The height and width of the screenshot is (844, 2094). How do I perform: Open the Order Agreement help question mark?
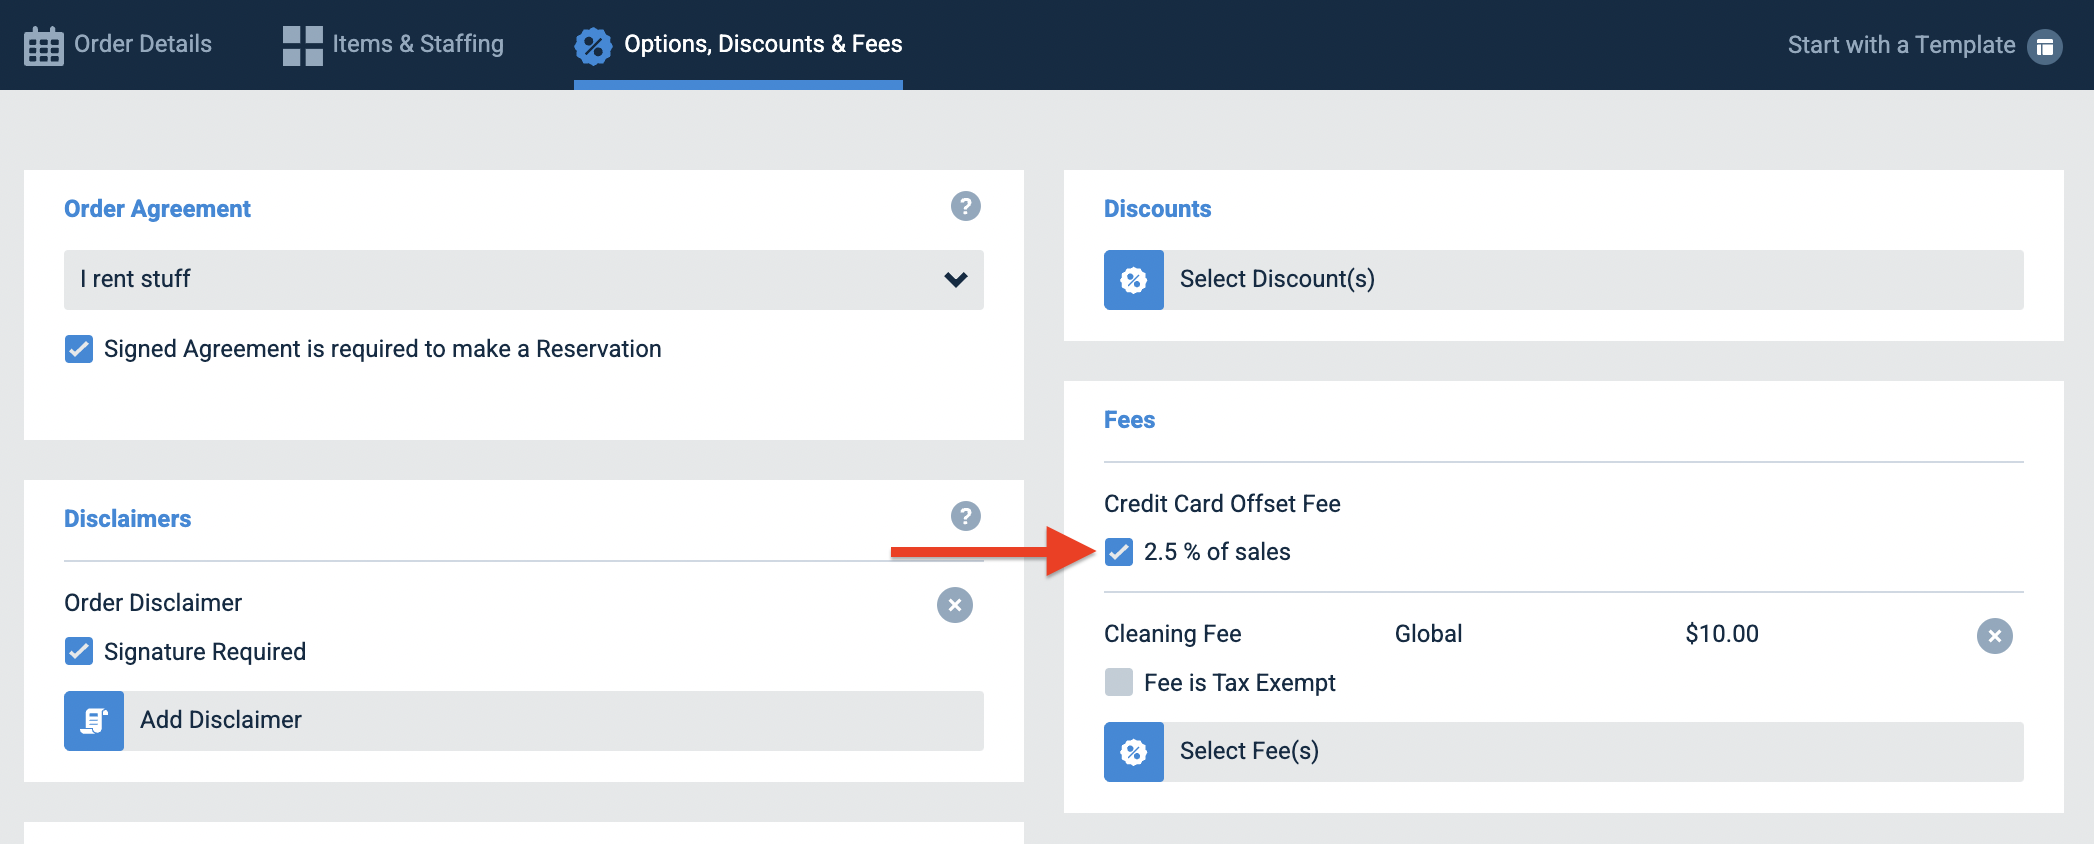point(965,206)
